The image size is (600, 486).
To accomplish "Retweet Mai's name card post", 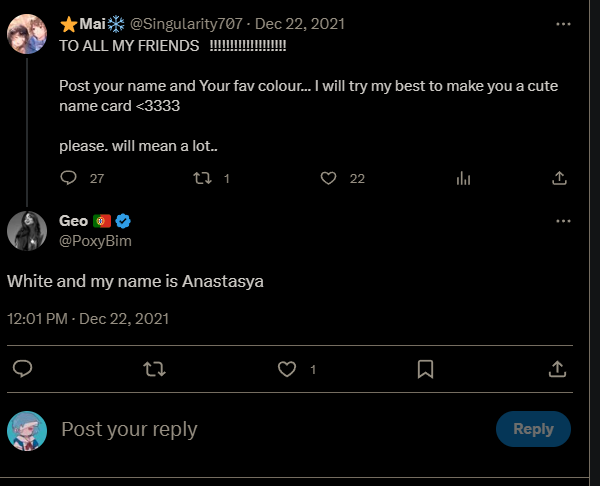I will [202, 178].
